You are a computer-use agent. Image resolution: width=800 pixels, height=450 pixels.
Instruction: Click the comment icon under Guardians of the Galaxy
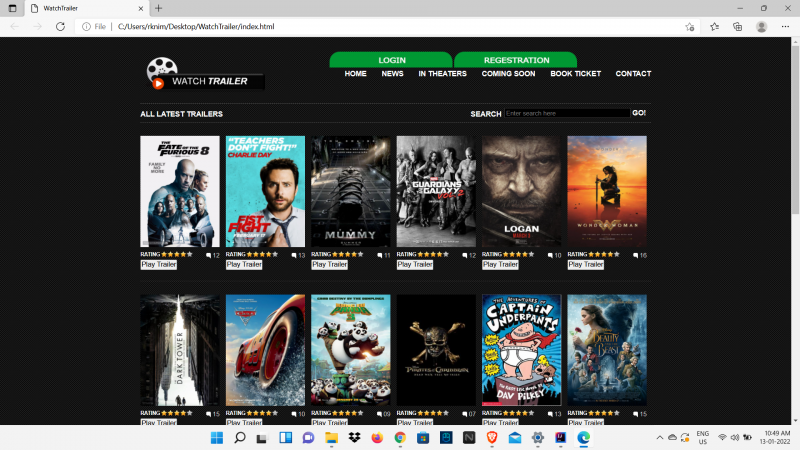point(465,255)
